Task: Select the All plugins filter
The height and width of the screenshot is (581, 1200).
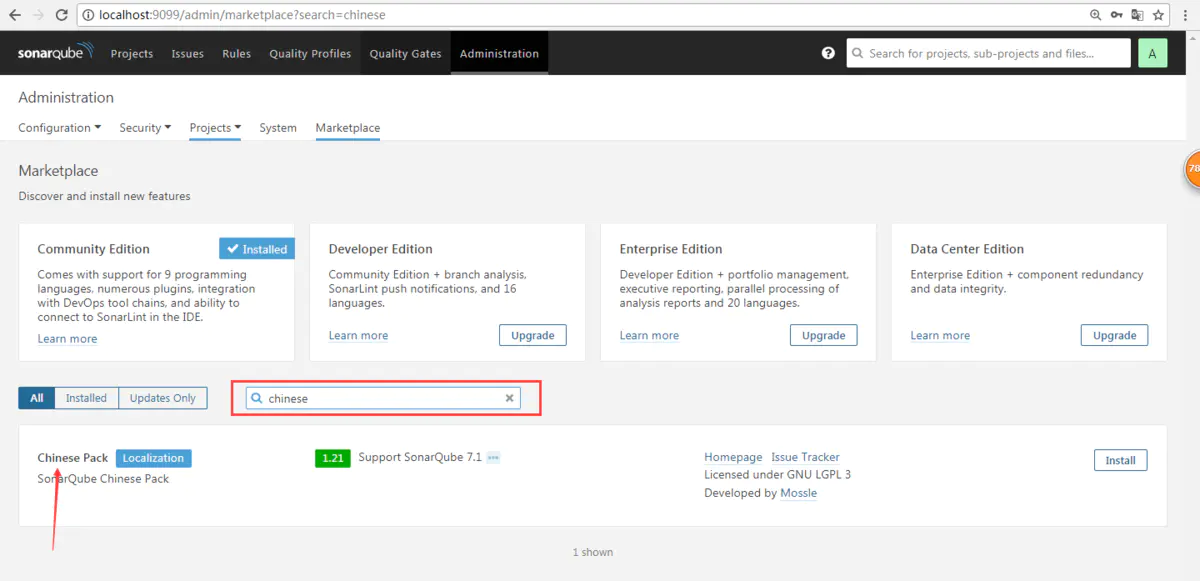Action: 36,398
